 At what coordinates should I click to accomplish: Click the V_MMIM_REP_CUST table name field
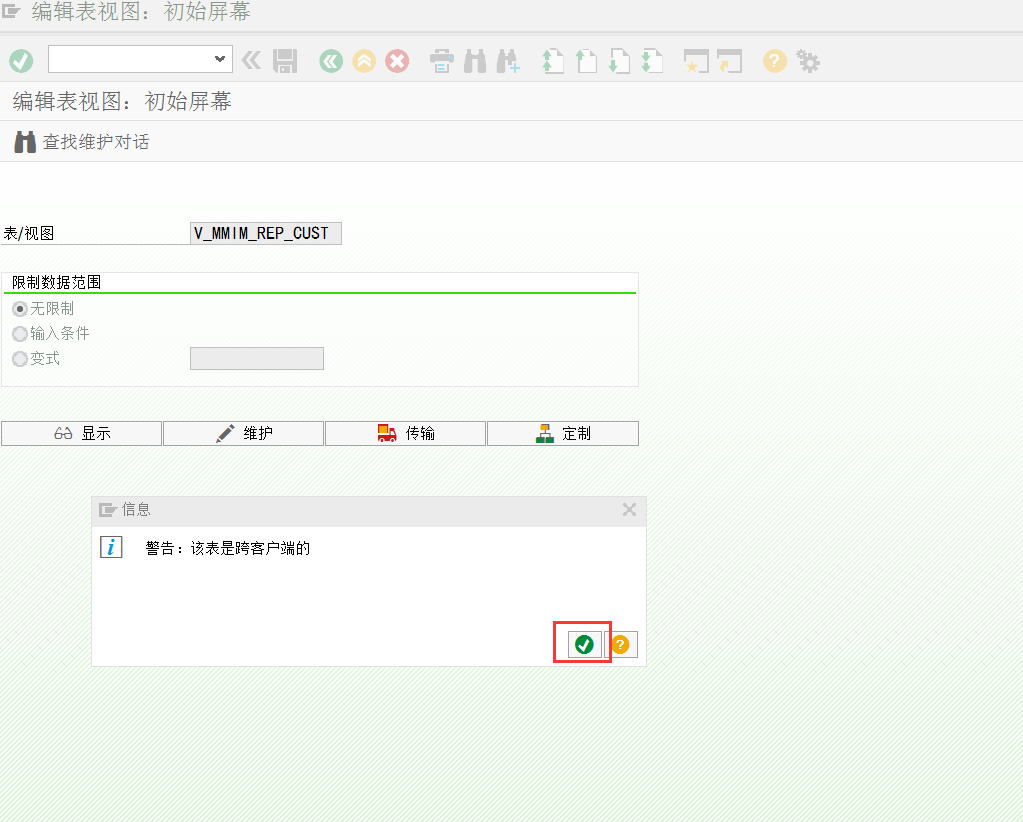pyautogui.click(x=264, y=232)
